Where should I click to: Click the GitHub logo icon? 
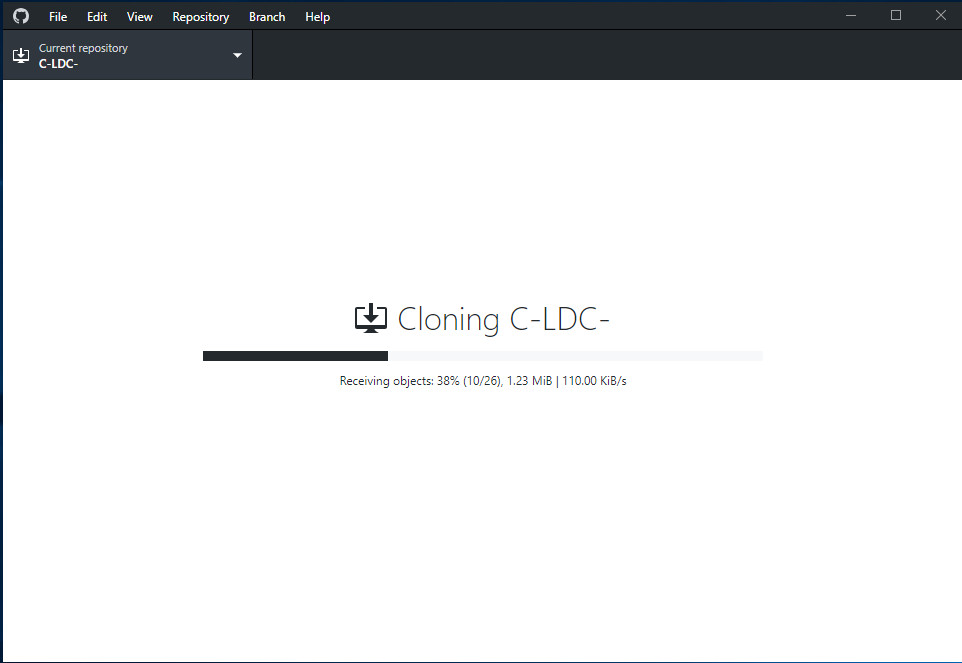(x=21, y=16)
